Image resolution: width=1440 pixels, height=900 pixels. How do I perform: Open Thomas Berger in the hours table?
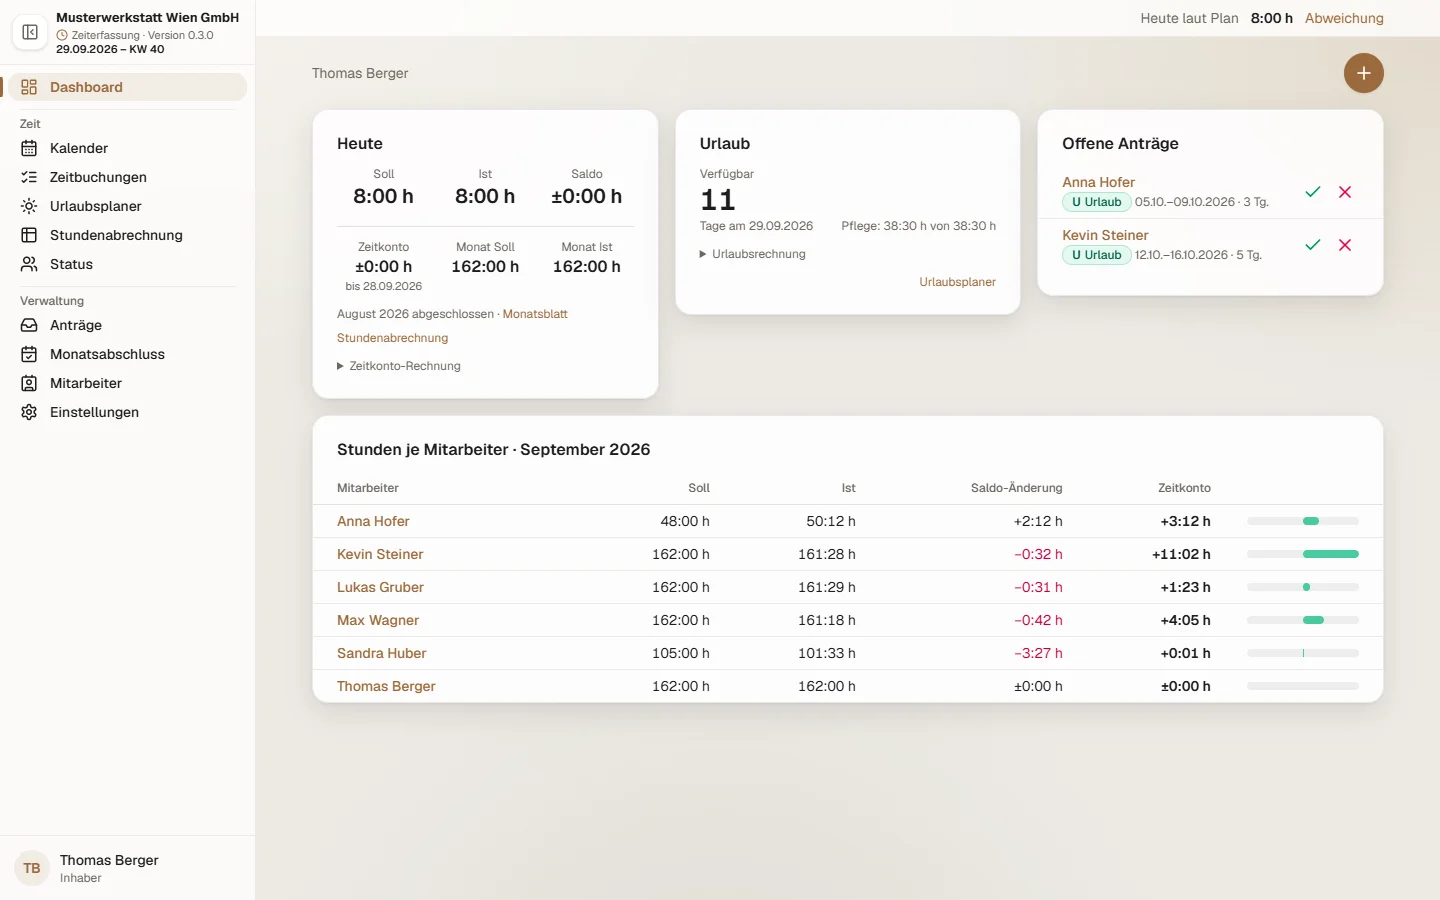coord(386,686)
